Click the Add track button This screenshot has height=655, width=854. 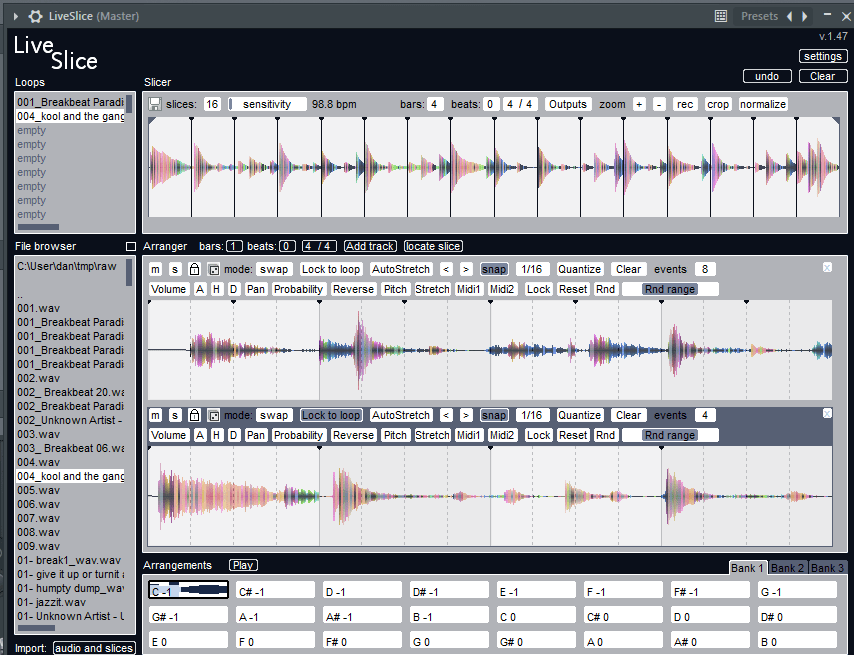pyautogui.click(x=370, y=246)
